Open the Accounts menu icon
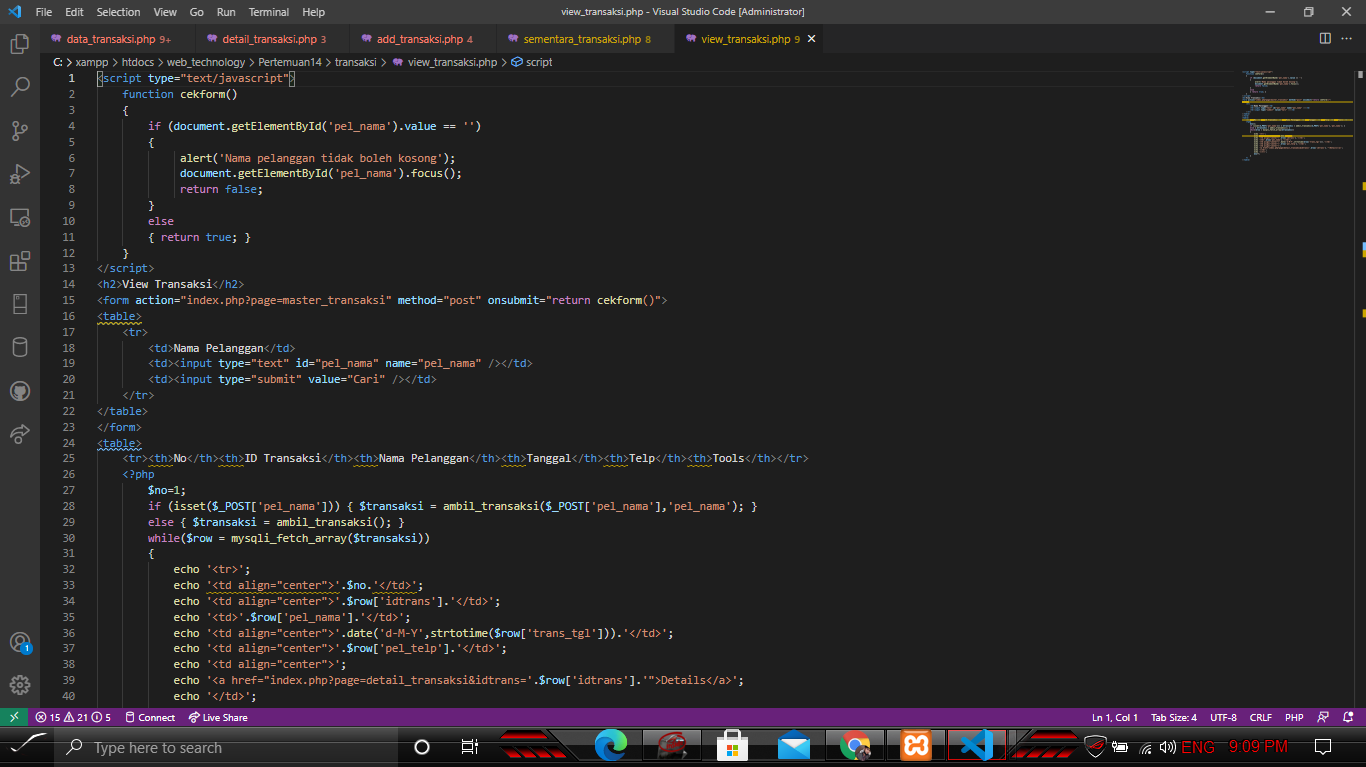Viewport: 1366px width, 767px height. pyautogui.click(x=19, y=642)
